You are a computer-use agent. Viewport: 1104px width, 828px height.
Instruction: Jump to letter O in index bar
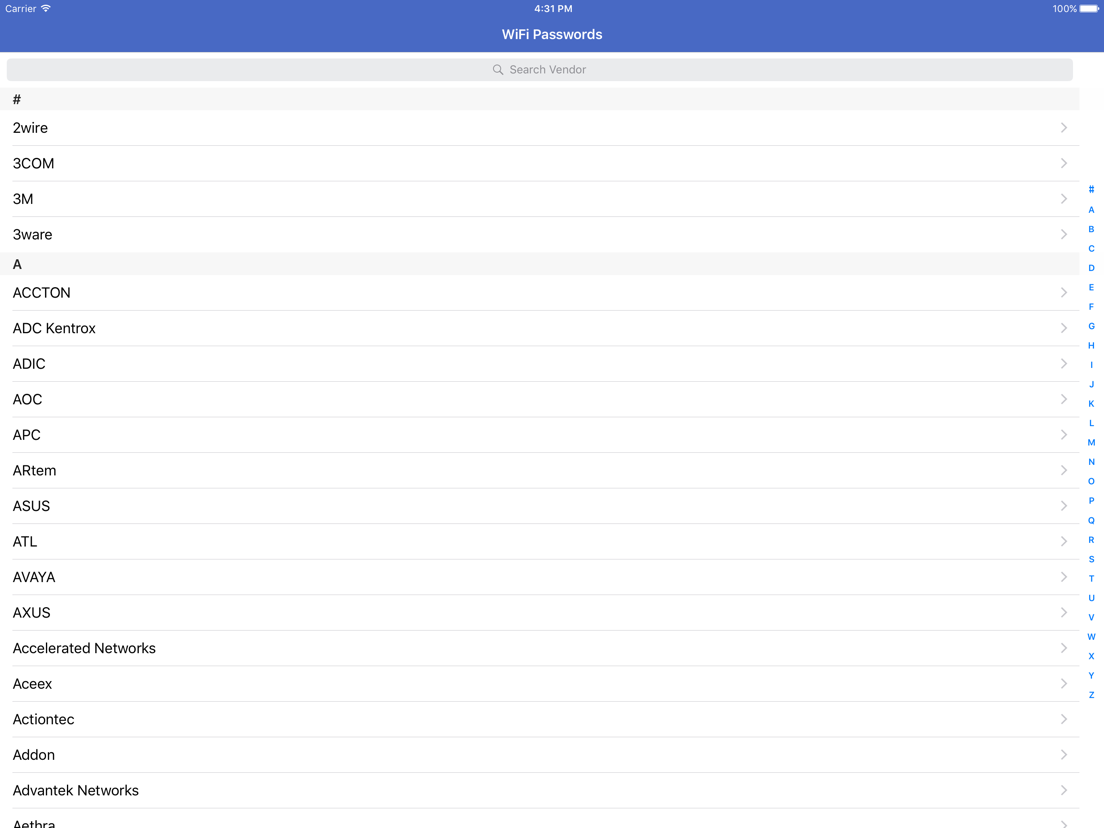(1091, 481)
